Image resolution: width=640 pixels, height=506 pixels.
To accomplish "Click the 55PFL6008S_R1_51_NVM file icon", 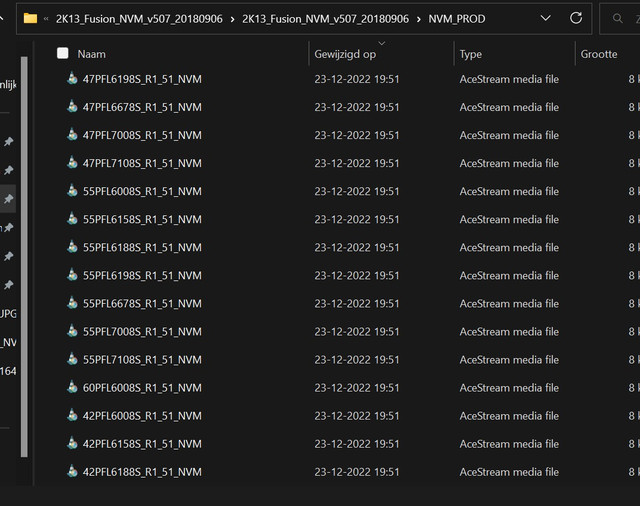I will point(72,191).
